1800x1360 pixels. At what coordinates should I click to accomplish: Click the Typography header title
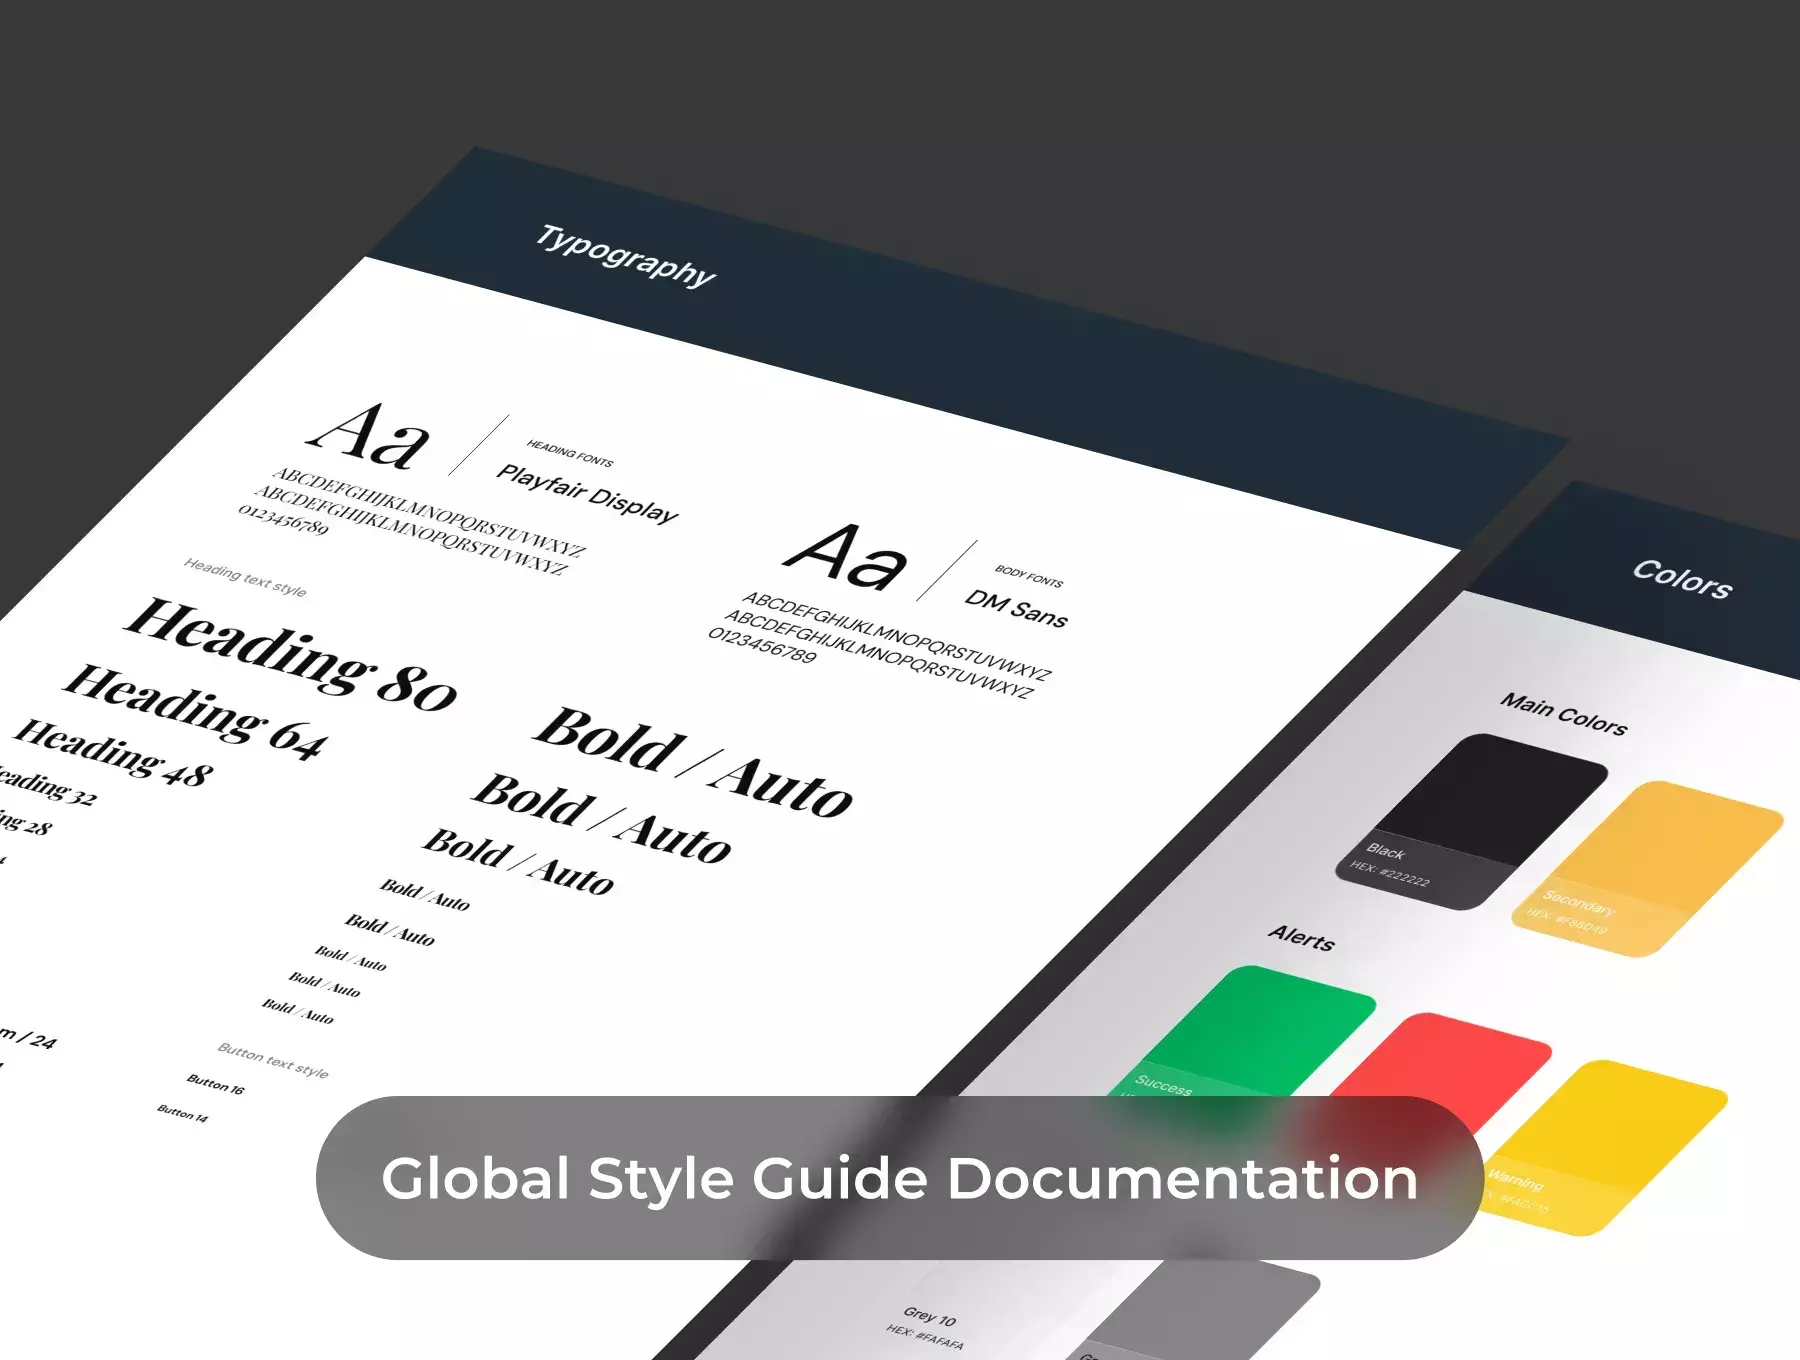point(626,256)
